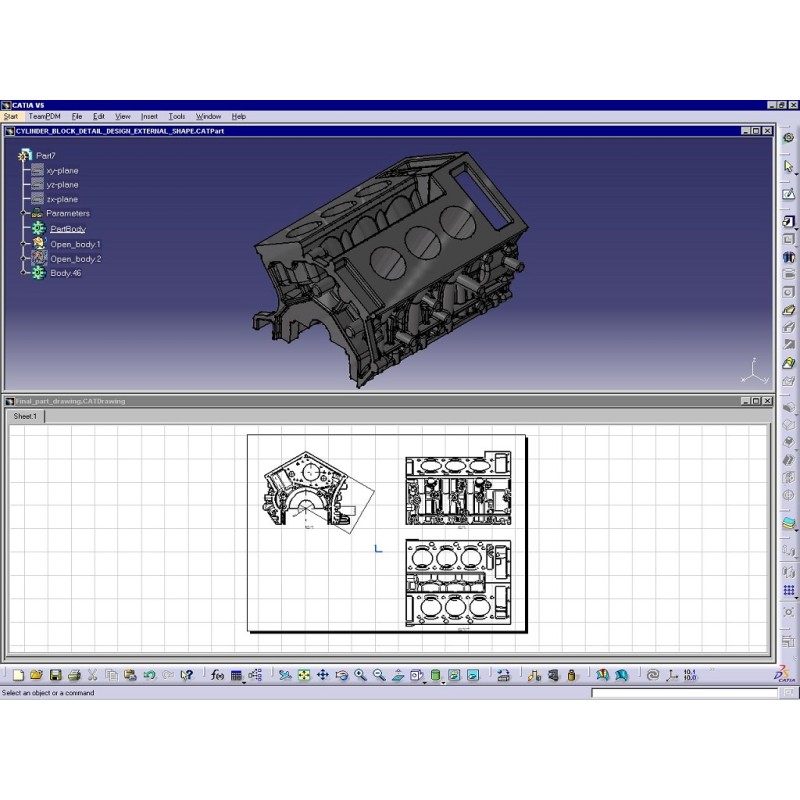Click the Pad tool in right toolbar

[788, 221]
